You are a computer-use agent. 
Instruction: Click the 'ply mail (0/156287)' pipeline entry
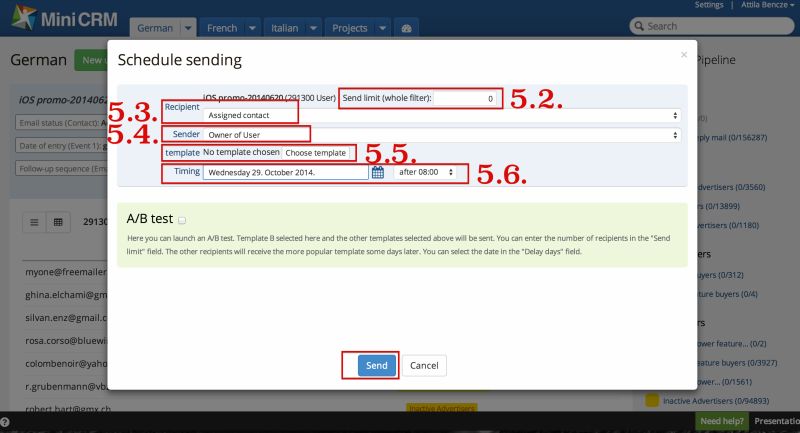coord(732,138)
